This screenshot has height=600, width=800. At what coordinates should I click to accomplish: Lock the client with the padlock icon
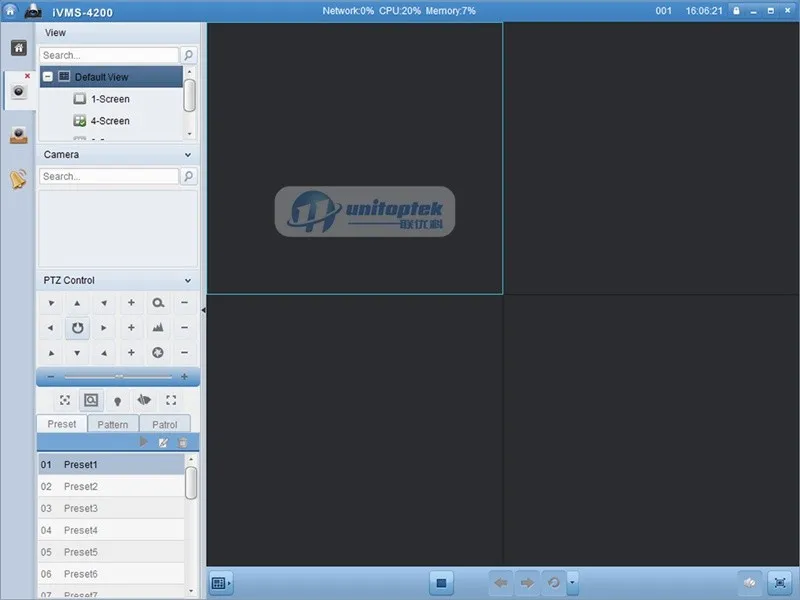(736, 11)
